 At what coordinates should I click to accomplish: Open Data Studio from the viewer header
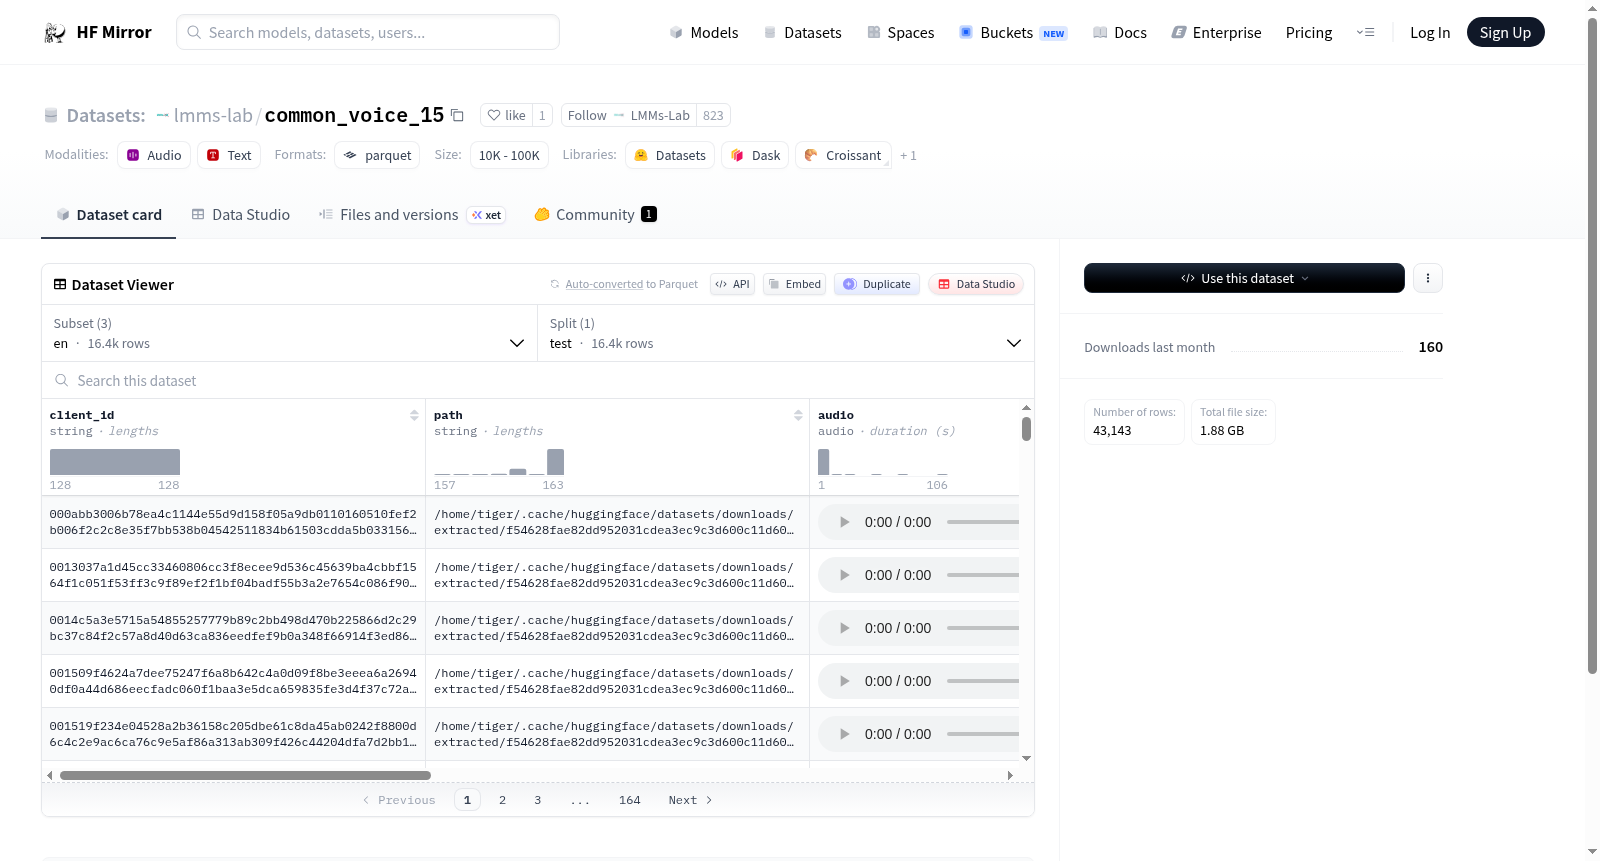(976, 285)
